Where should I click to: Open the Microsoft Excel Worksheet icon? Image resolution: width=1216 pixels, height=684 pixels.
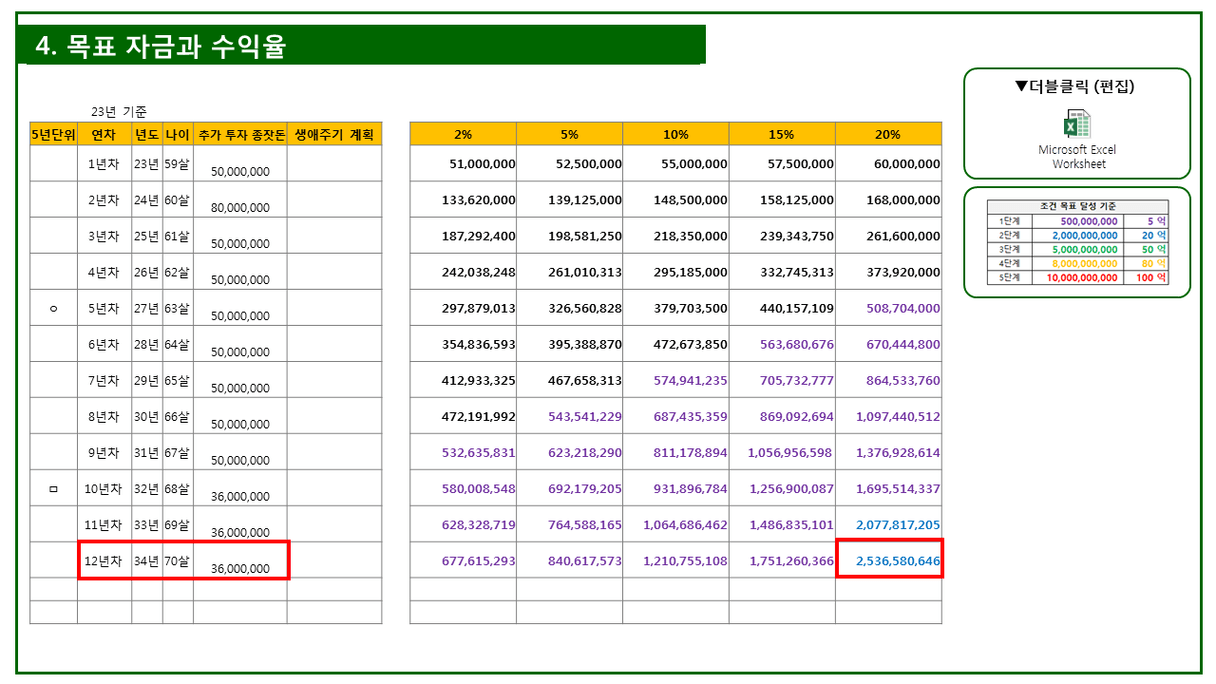coord(1076,126)
